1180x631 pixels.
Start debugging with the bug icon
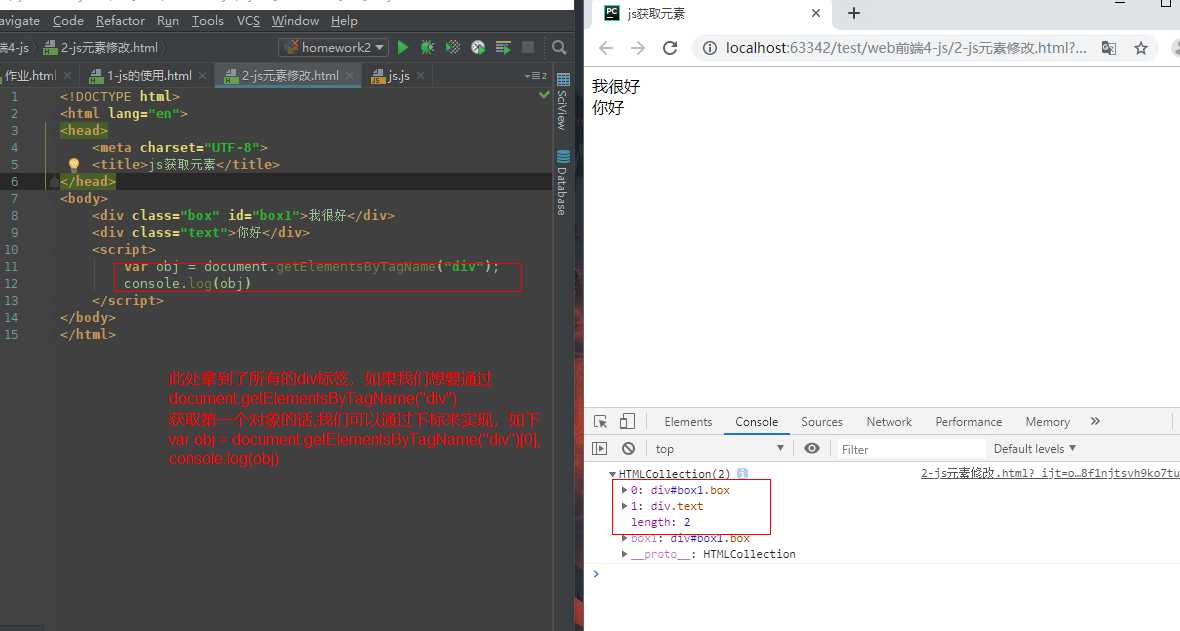tap(427, 47)
